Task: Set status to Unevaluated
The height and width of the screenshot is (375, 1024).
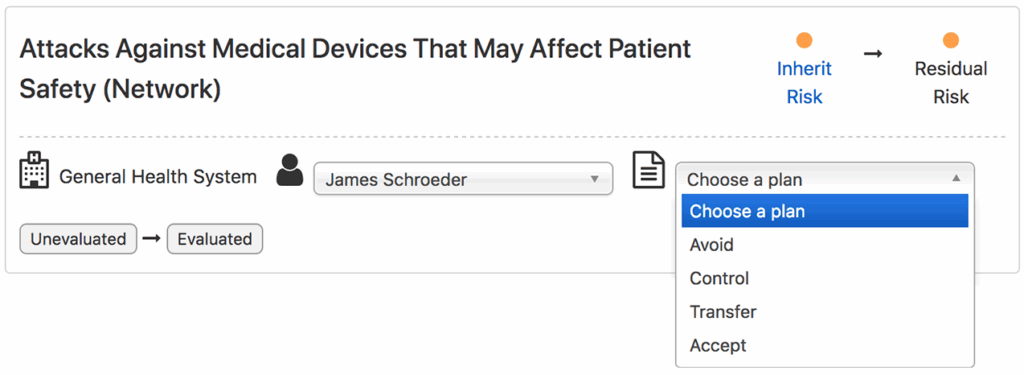Action: pos(78,239)
